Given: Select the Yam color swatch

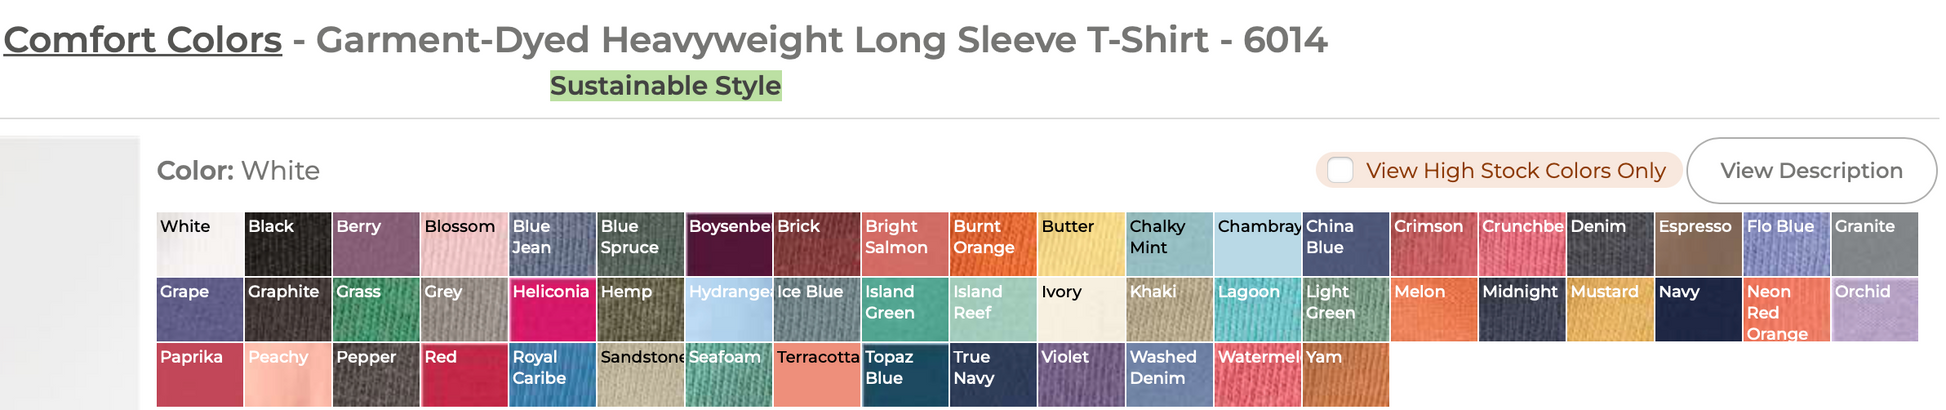Looking at the screenshot, I should pyautogui.click(x=1345, y=375).
